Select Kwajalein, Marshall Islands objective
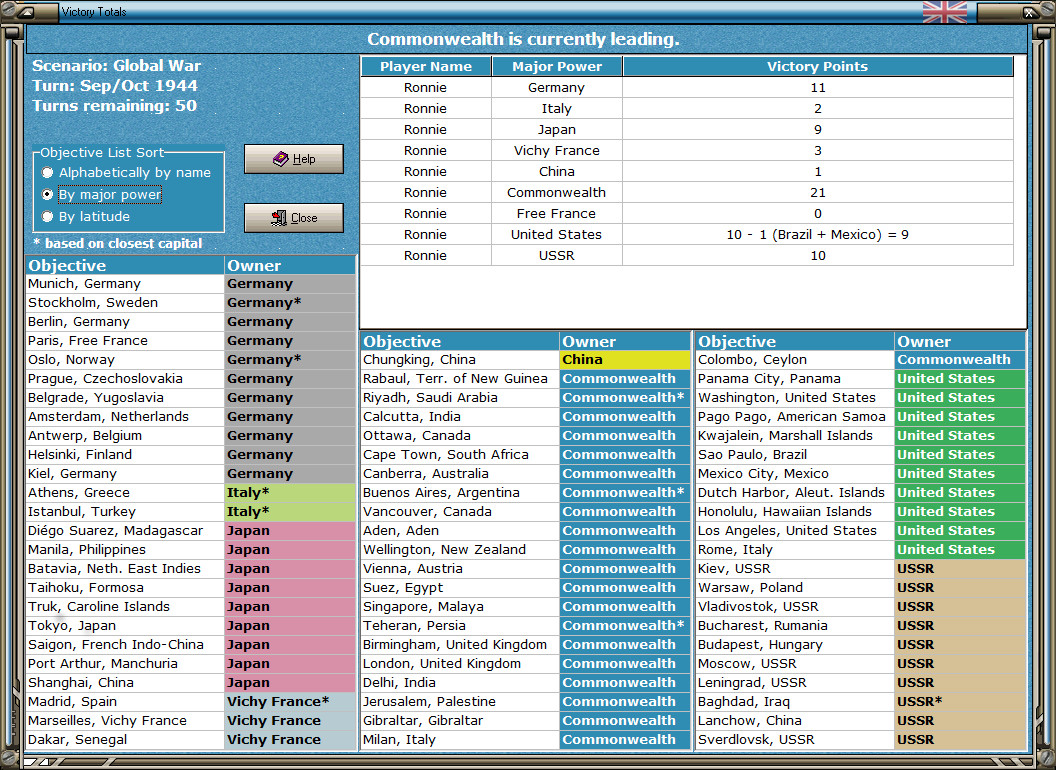The height and width of the screenshot is (770, 1056). point(795,436)
